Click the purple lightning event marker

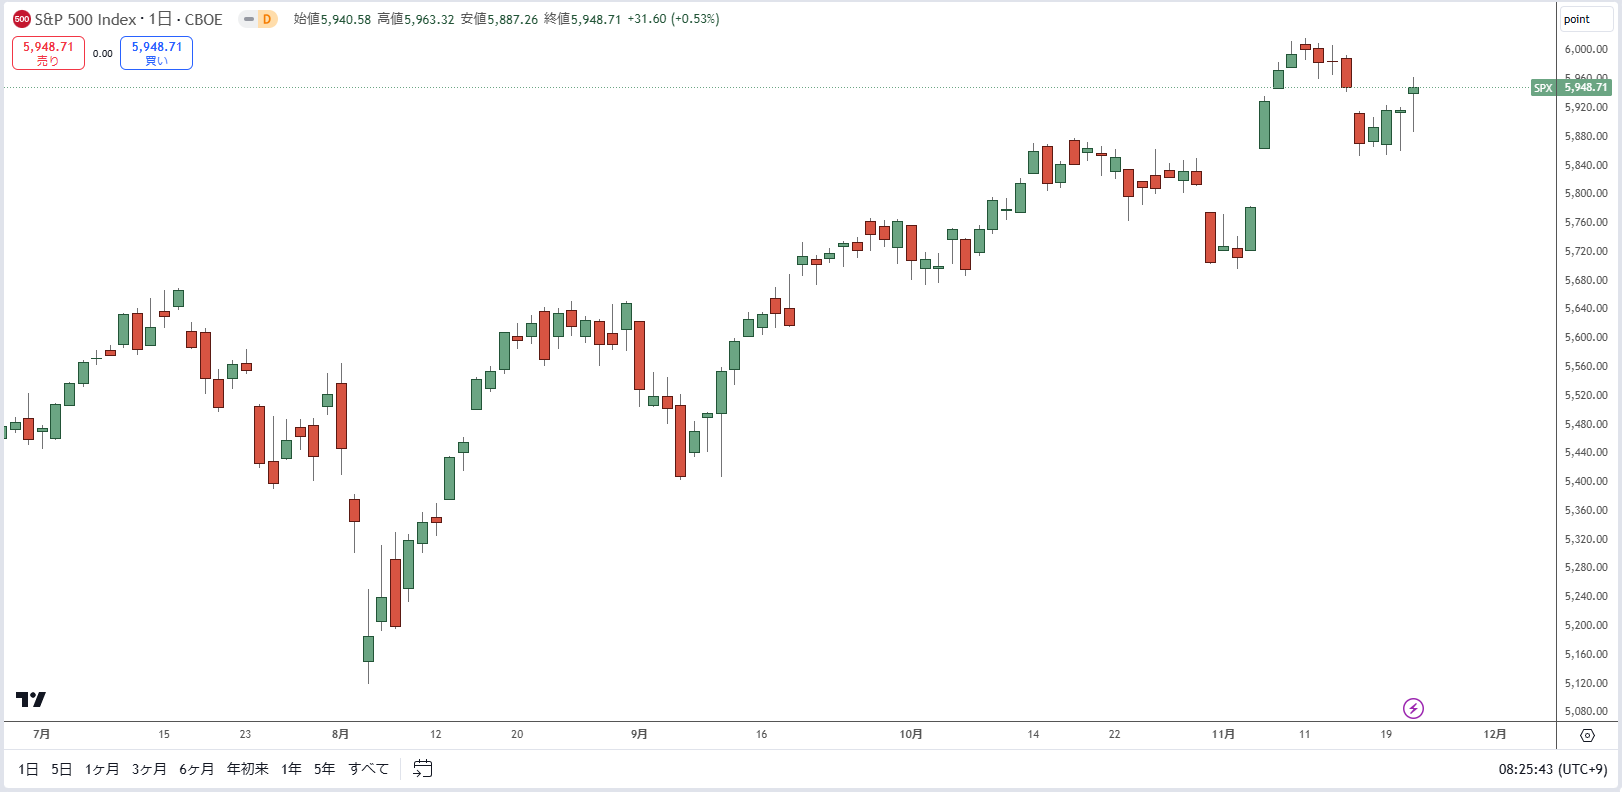pyautogui.click(x=1413, y=708)
